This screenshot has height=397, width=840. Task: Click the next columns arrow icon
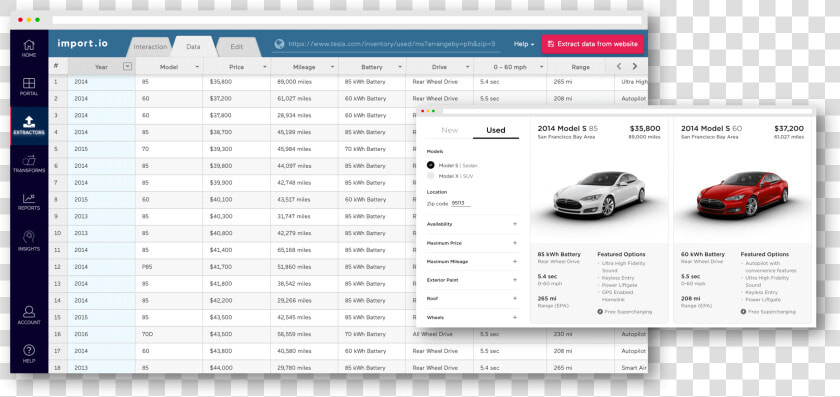point(635,66)
